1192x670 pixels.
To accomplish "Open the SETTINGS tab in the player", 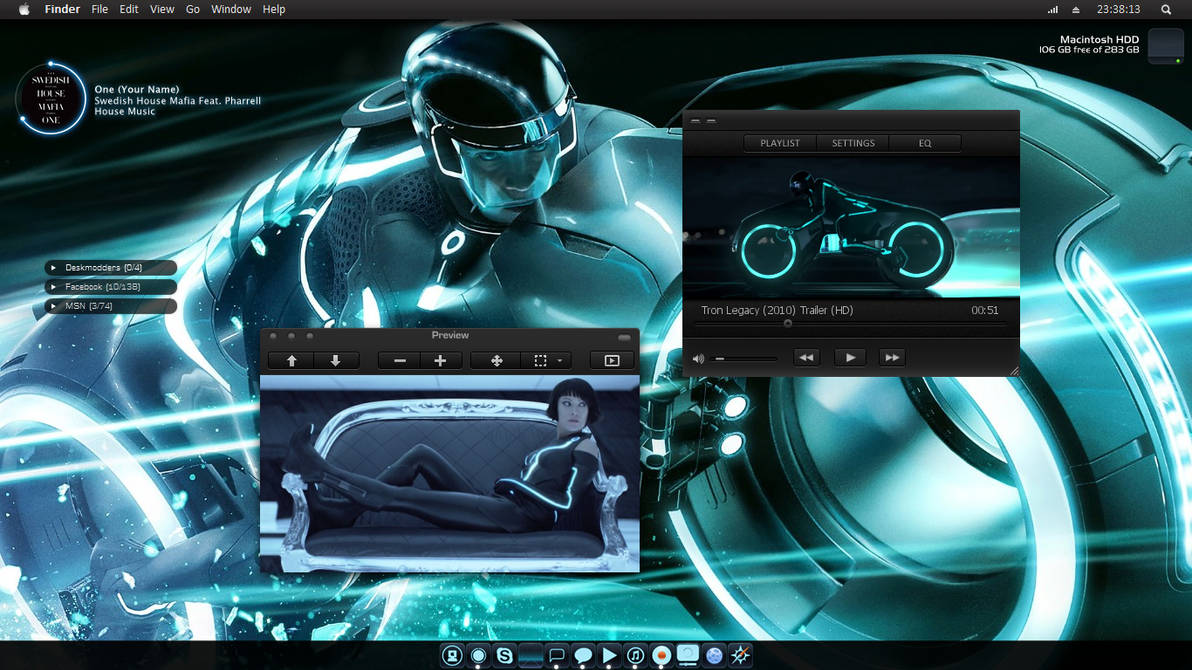I will tap(853, 143).
